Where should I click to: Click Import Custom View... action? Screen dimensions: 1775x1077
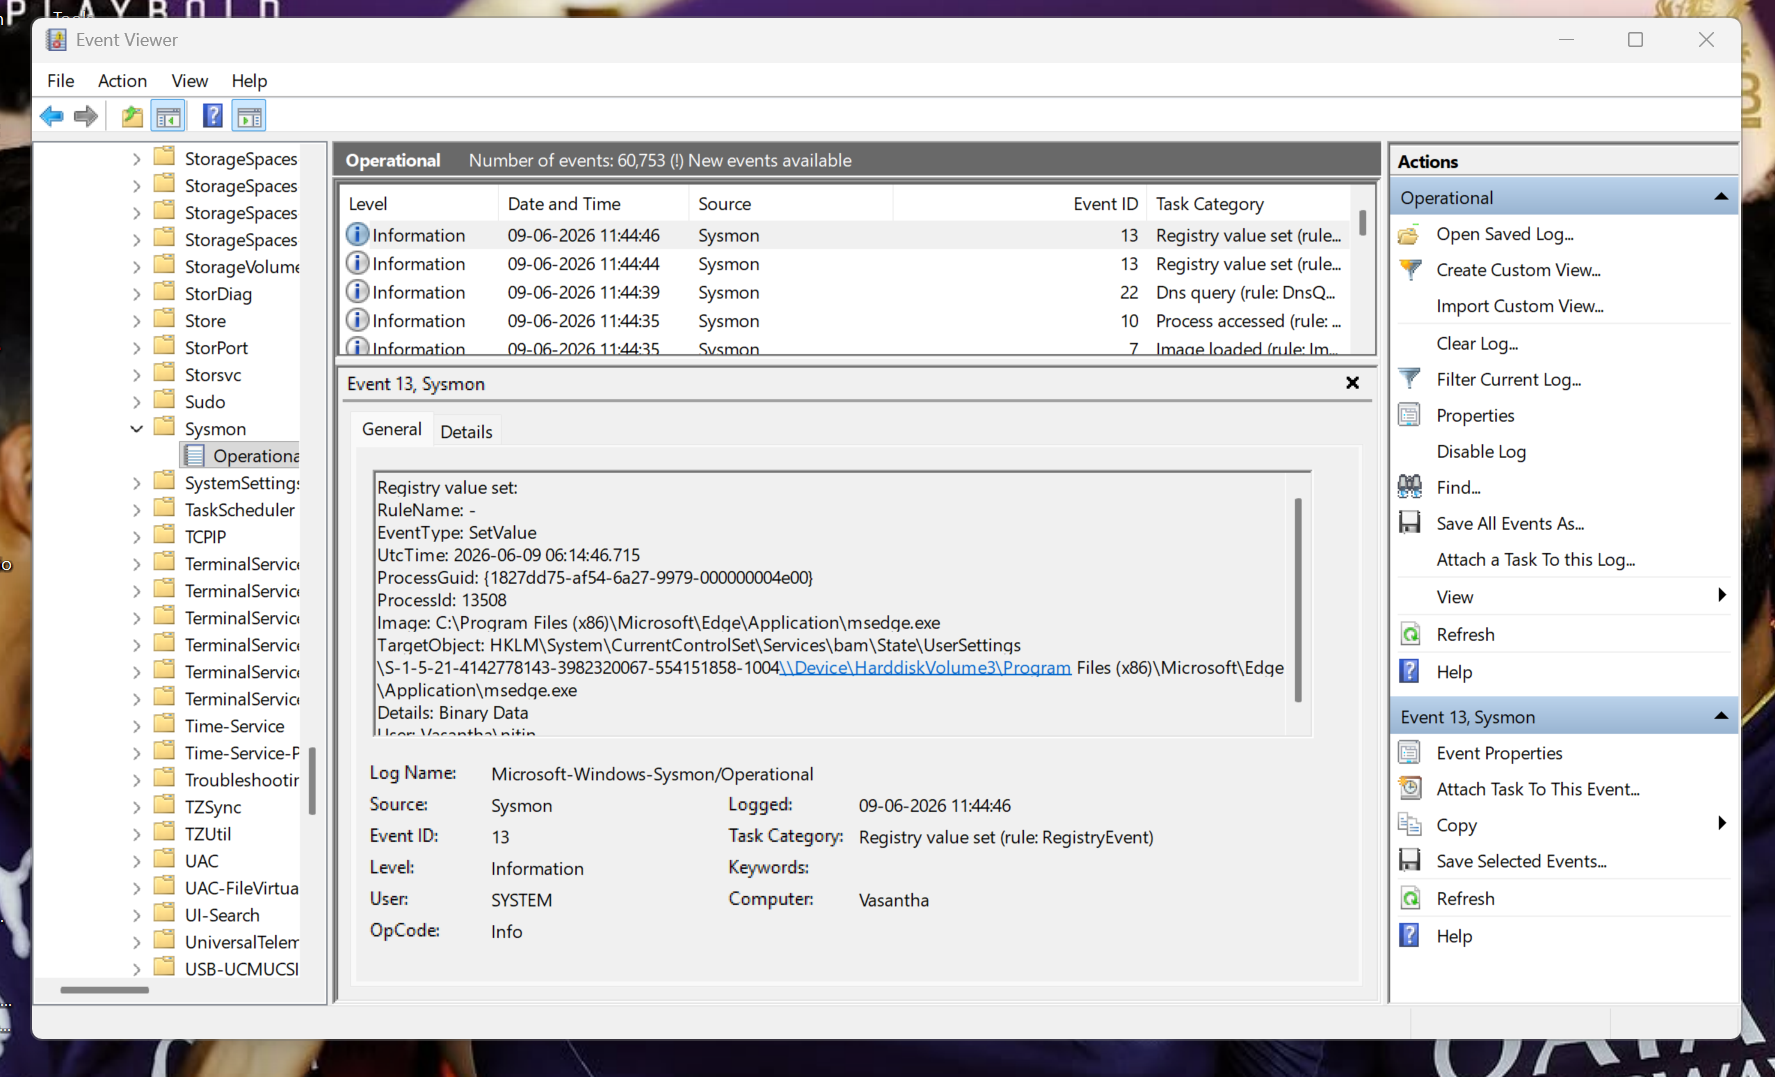coord(1520,306)
